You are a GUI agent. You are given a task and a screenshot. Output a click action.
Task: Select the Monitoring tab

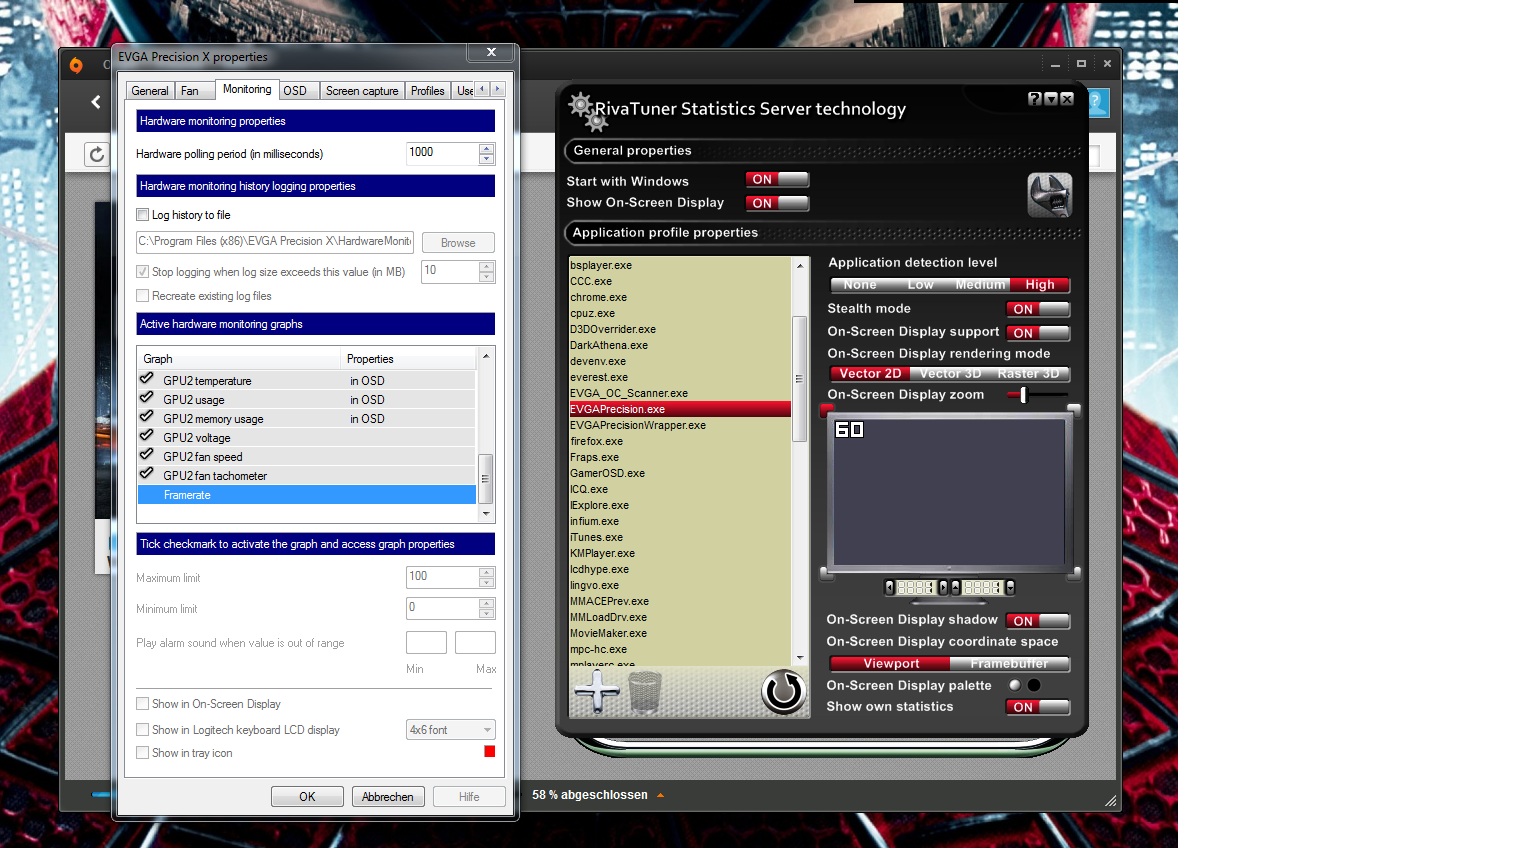tap(247, 89)
